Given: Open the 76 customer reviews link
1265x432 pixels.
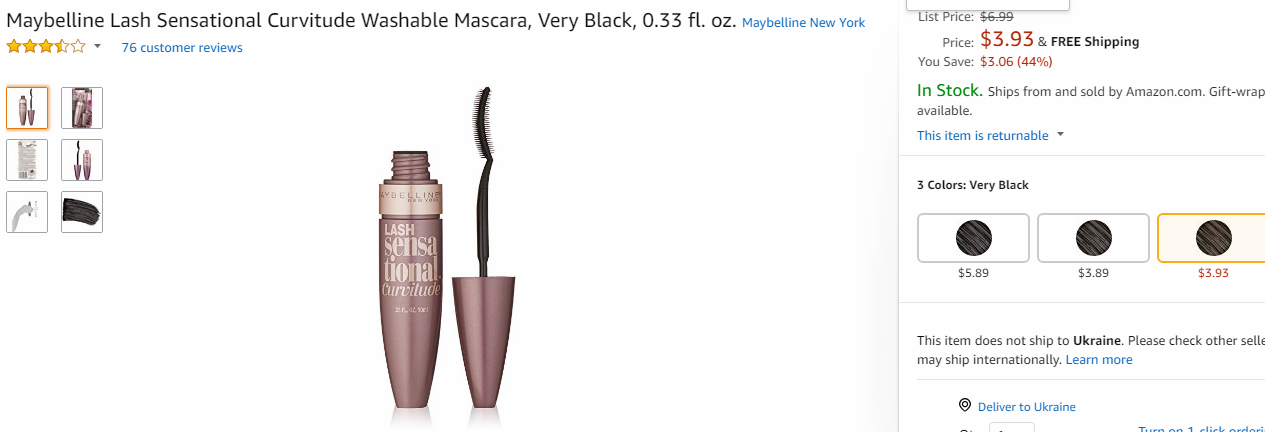Looking at the screenshot, I should click(182, 47).
